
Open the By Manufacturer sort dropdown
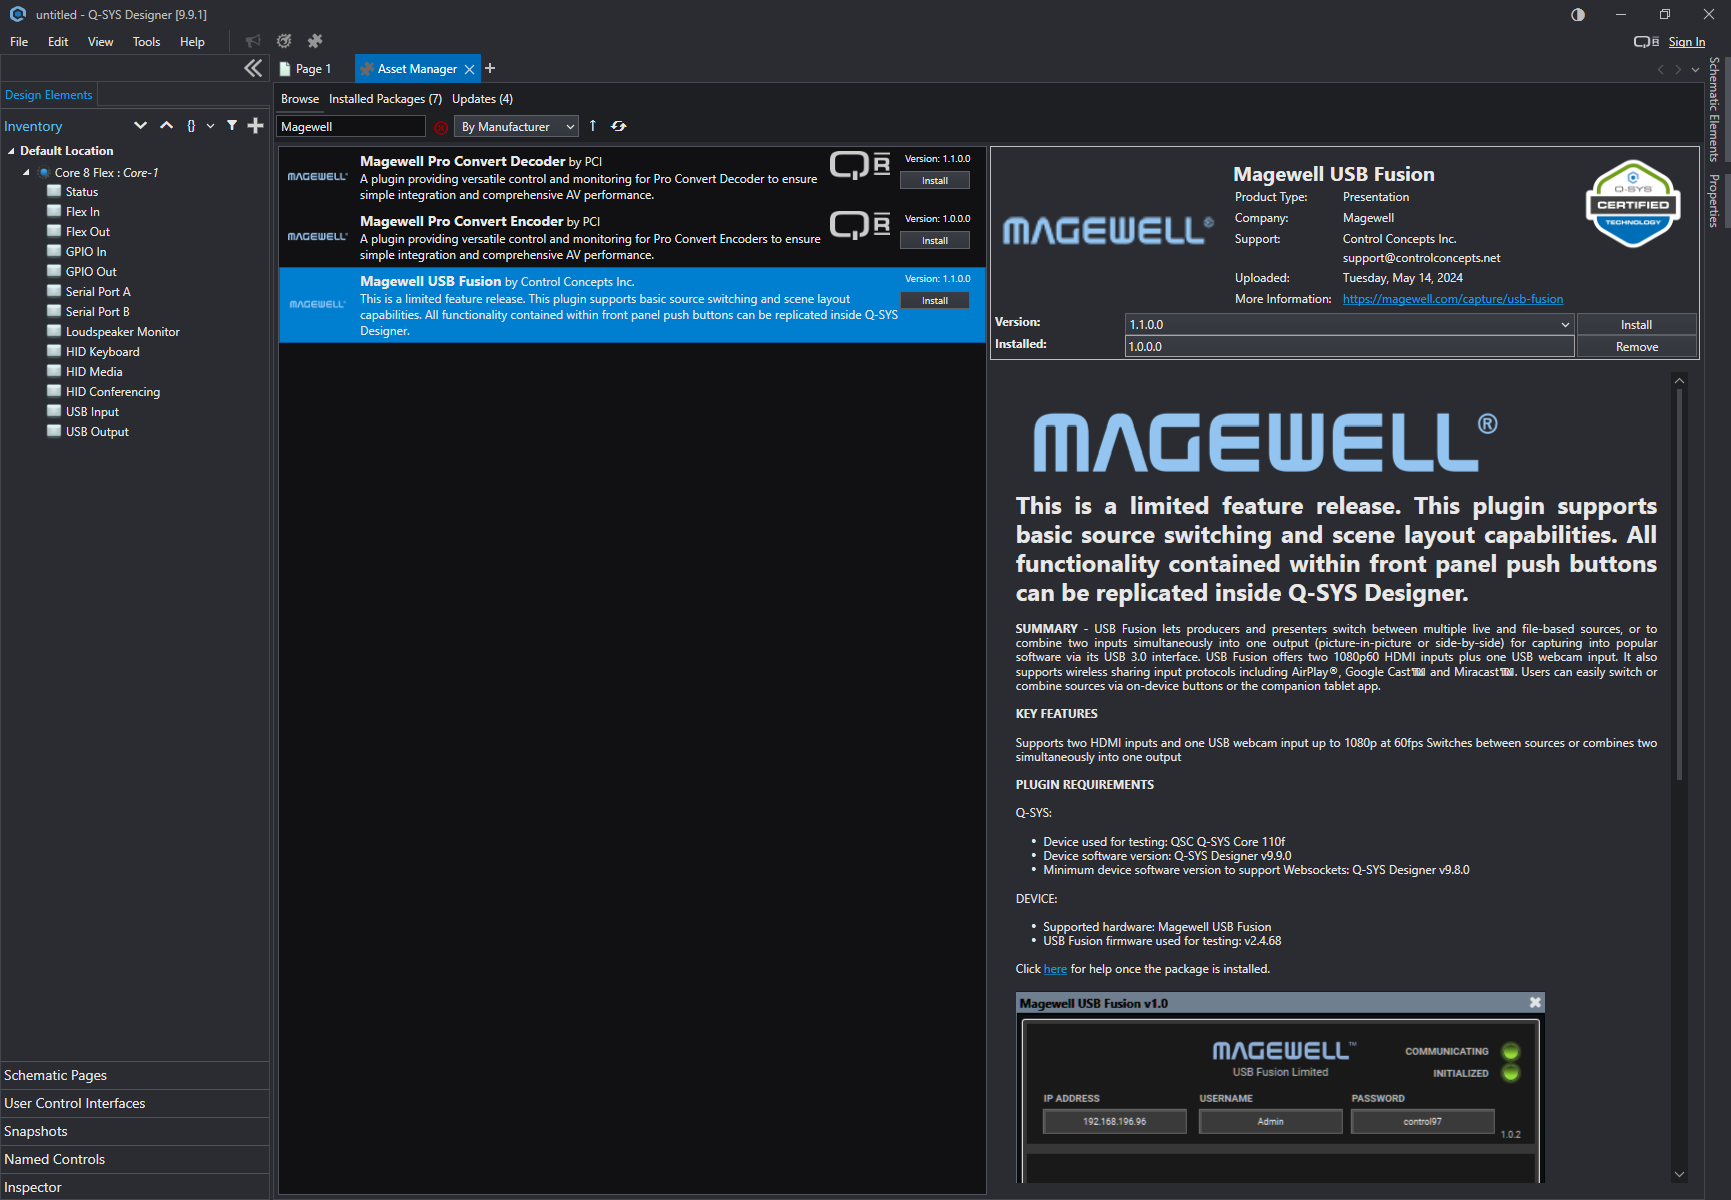[516, 127]
